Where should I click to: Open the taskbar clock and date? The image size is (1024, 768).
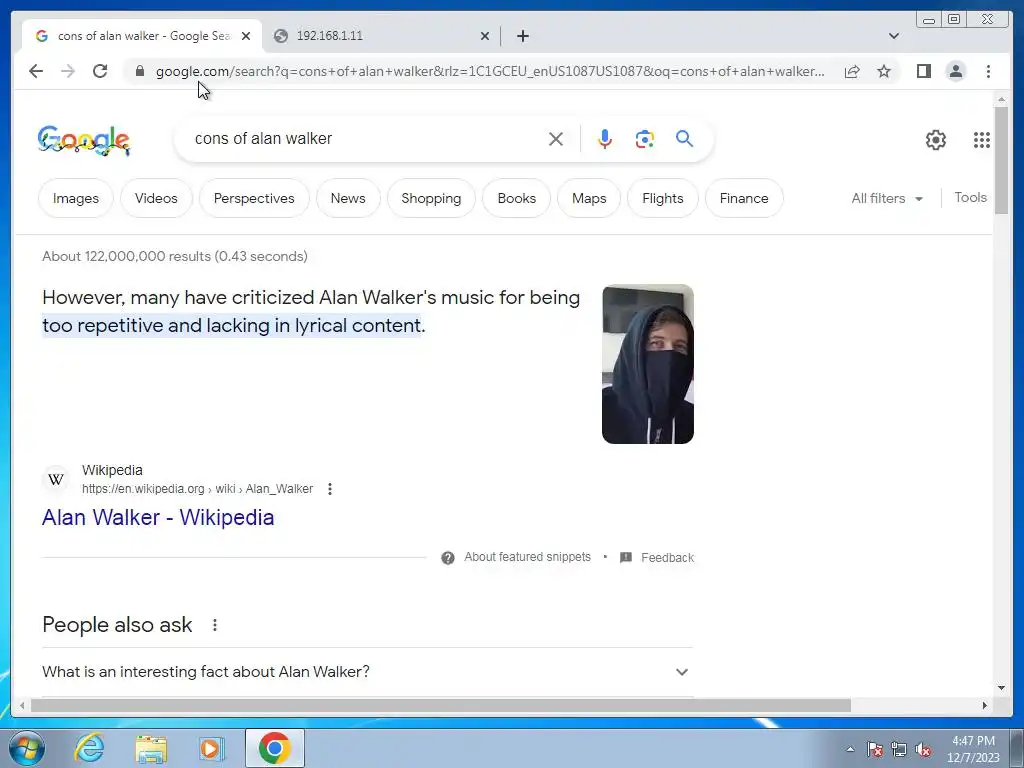973,749
